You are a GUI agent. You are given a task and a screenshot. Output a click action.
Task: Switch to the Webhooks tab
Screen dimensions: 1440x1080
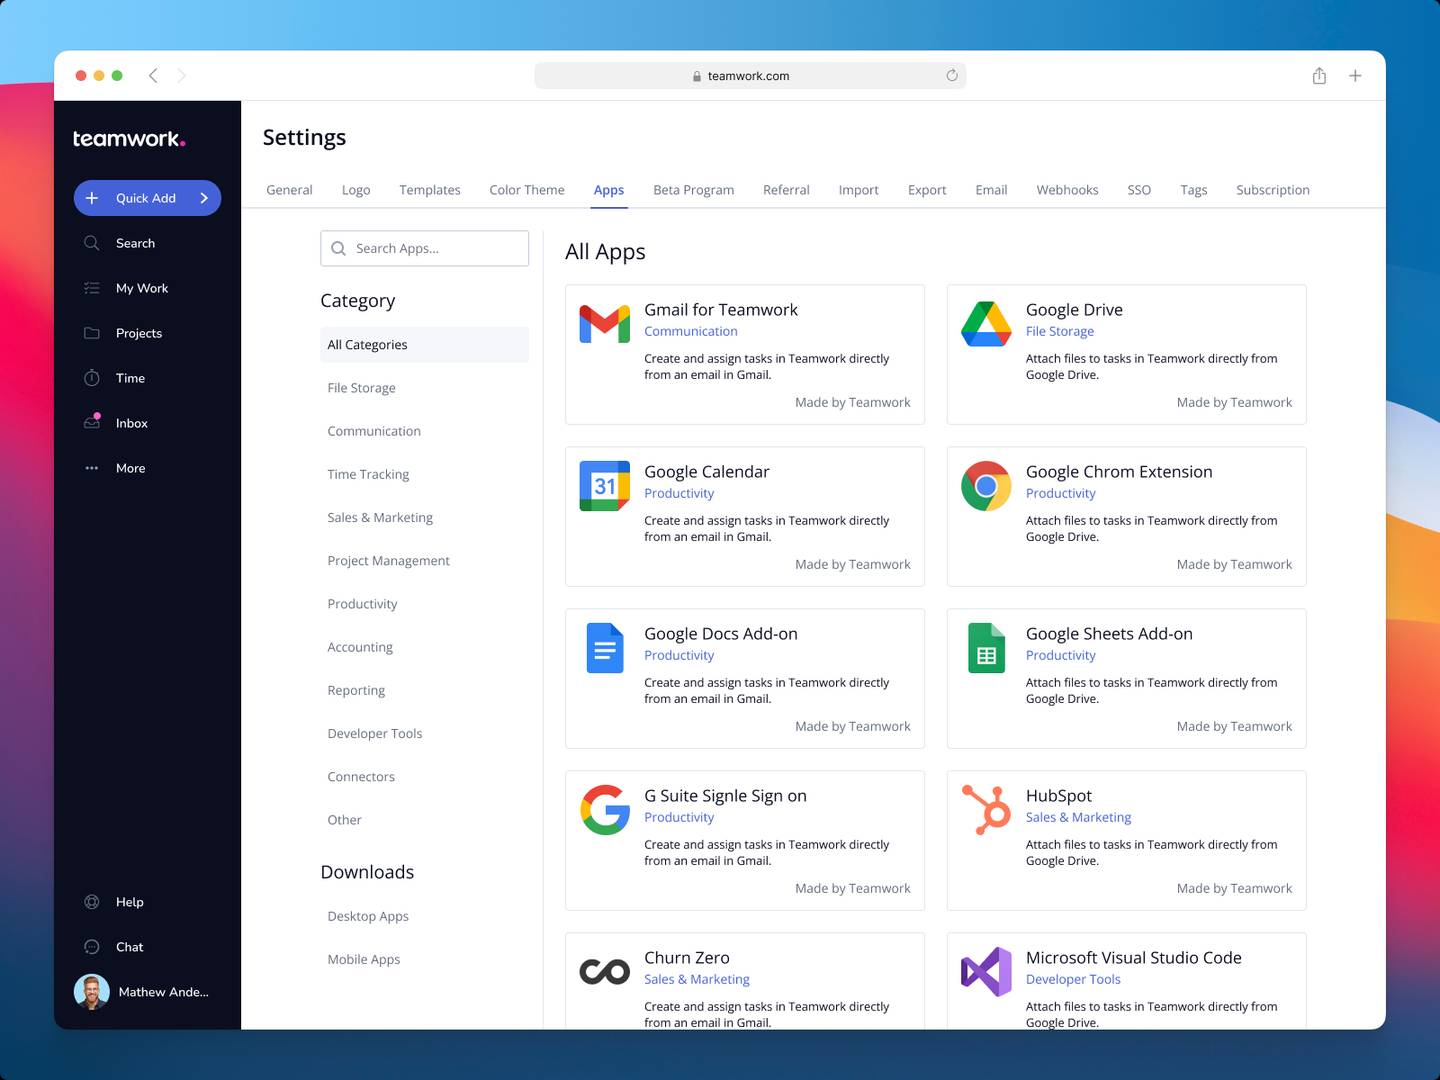pyautogui.click(x=1067, y=190)
